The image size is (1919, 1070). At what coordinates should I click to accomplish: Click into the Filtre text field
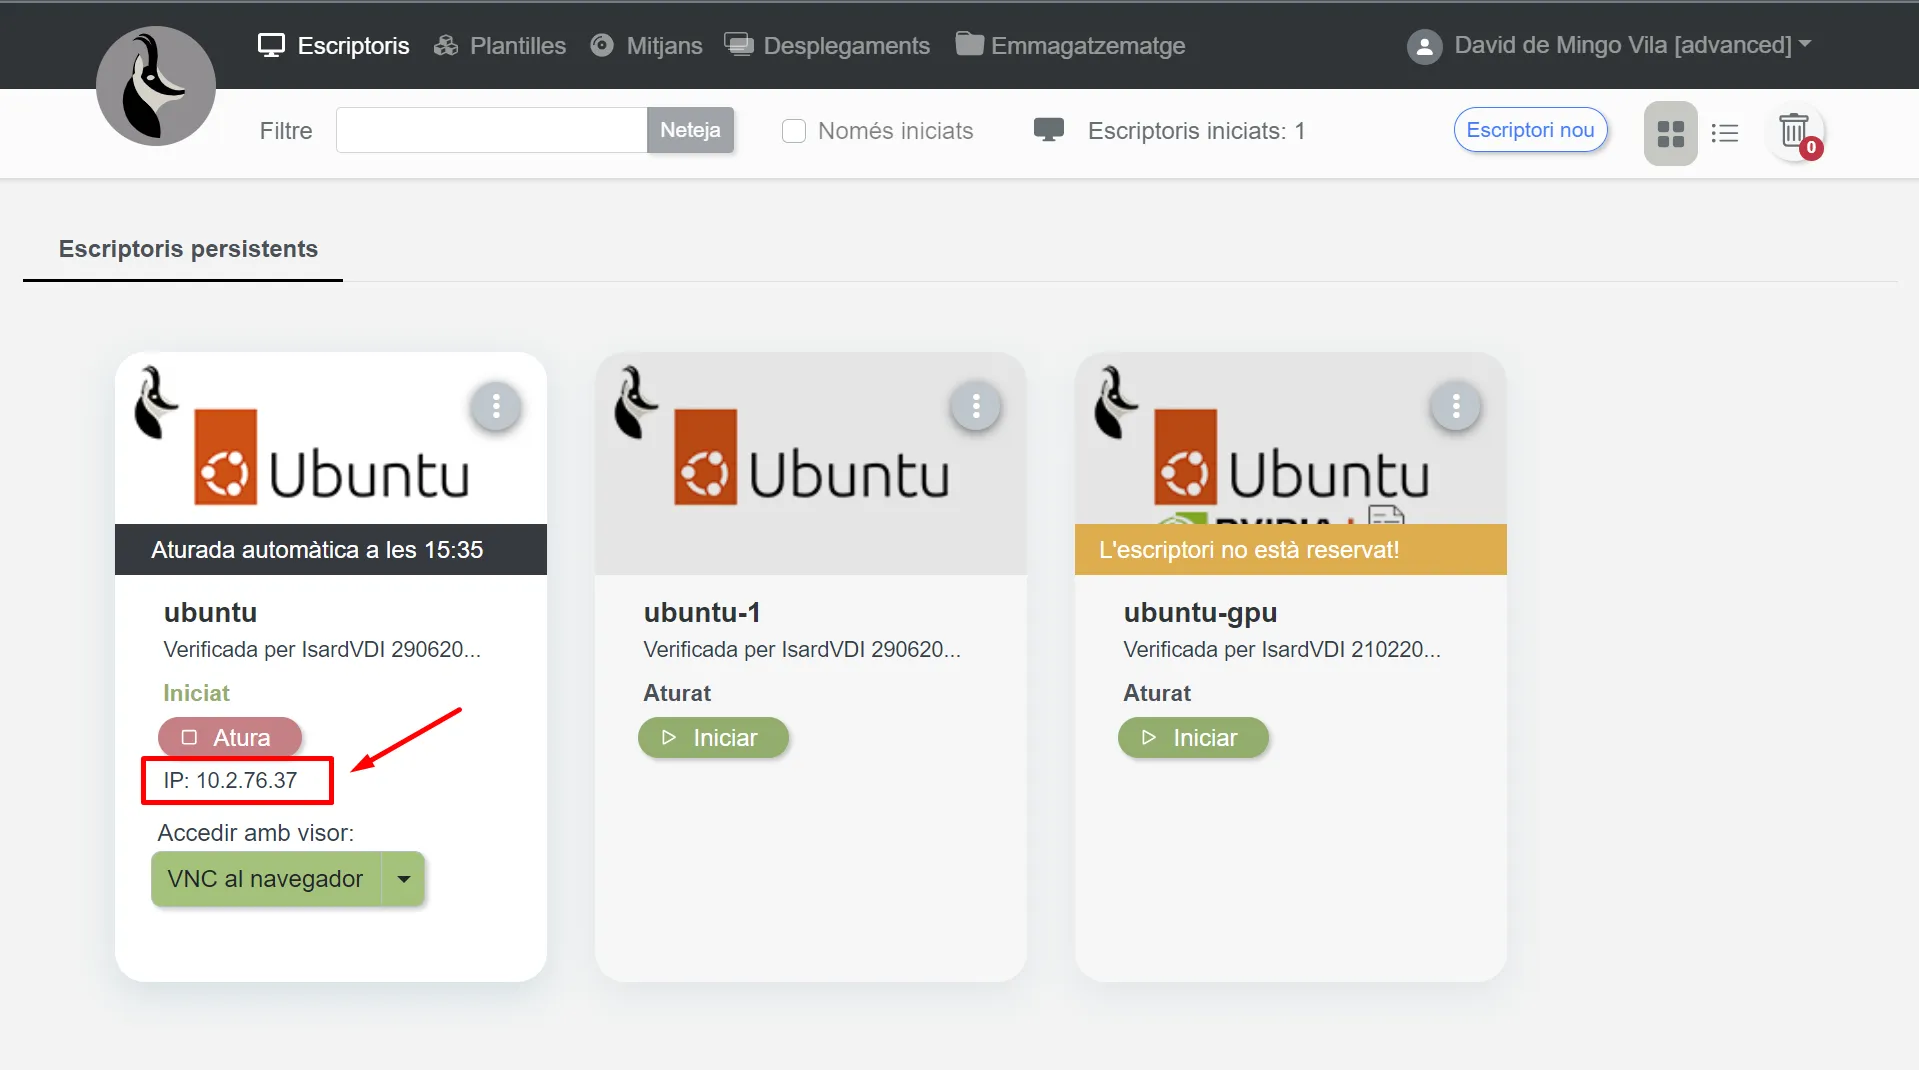coord(491,131)
